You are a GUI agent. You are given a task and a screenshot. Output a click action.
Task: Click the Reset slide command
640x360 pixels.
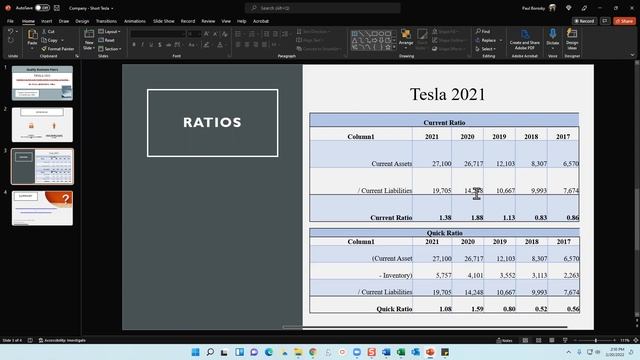tap(106, 40)
